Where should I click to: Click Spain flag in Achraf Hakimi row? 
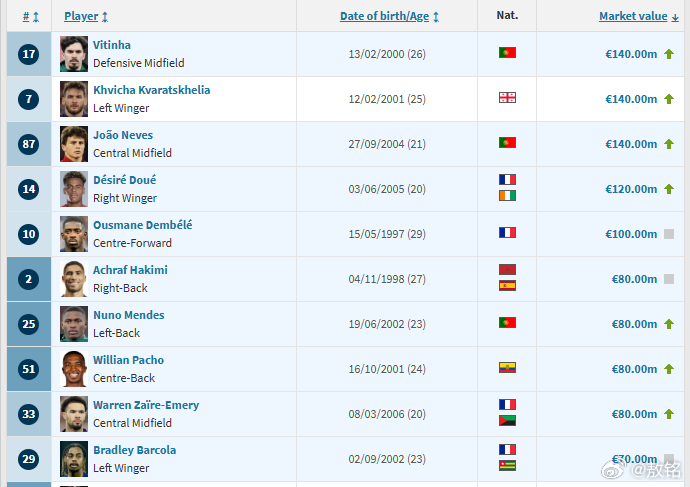point(507,286)
